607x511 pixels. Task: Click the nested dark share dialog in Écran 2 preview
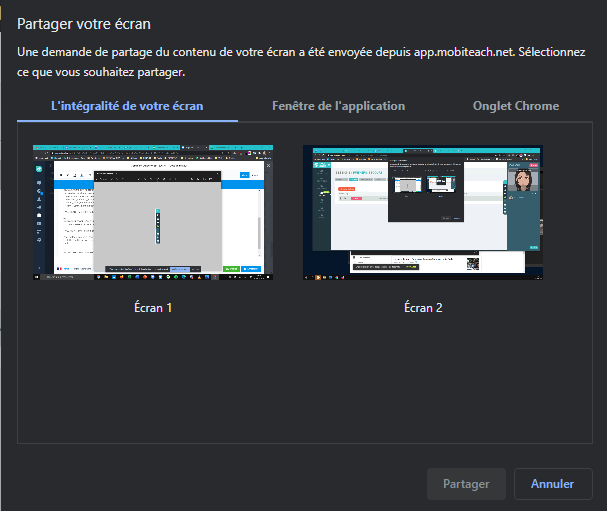point(425,190)
